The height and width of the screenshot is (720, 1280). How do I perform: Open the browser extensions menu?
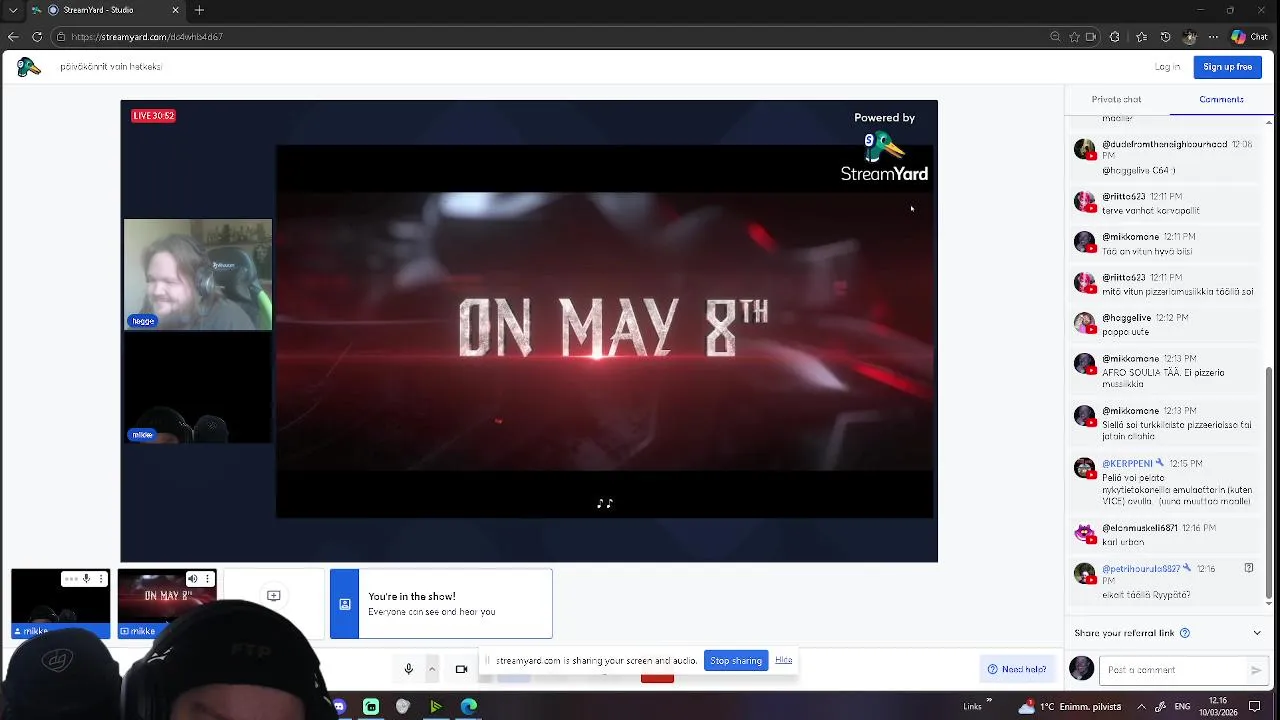tap(1115, 37)
